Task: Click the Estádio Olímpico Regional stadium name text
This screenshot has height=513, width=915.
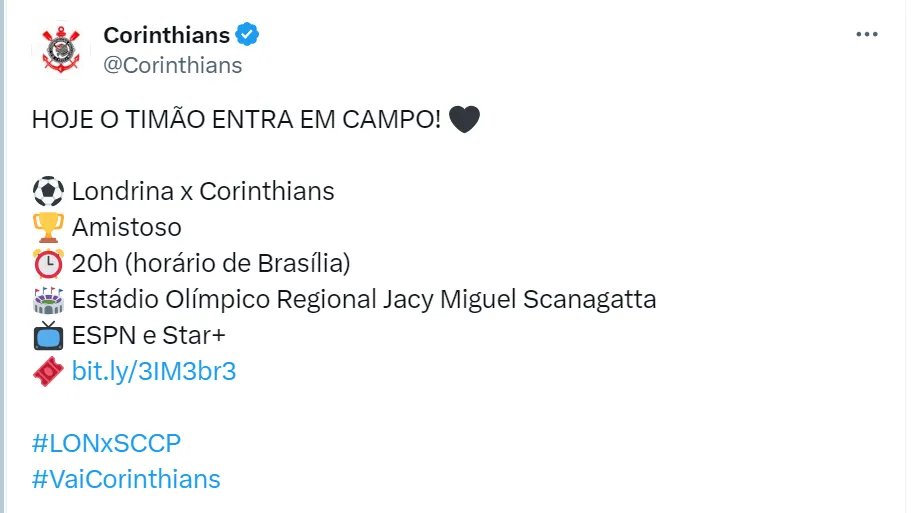Action: (x=364, y=300)
